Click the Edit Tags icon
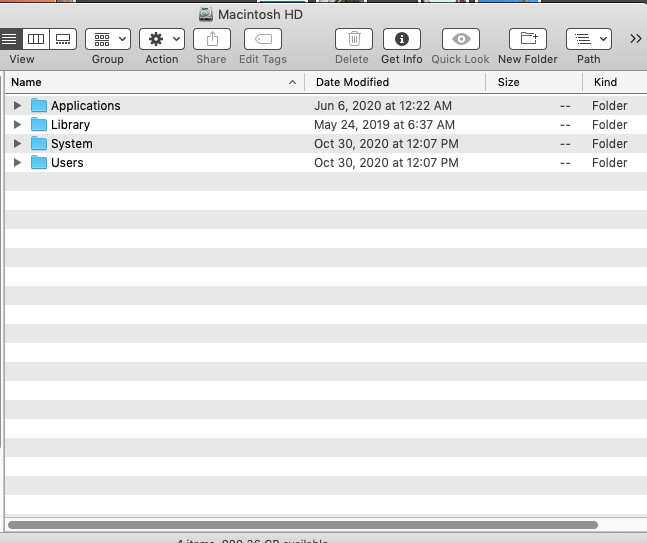Image resolution: width=647 pixels, height=543 pixels. coord(263,39)
